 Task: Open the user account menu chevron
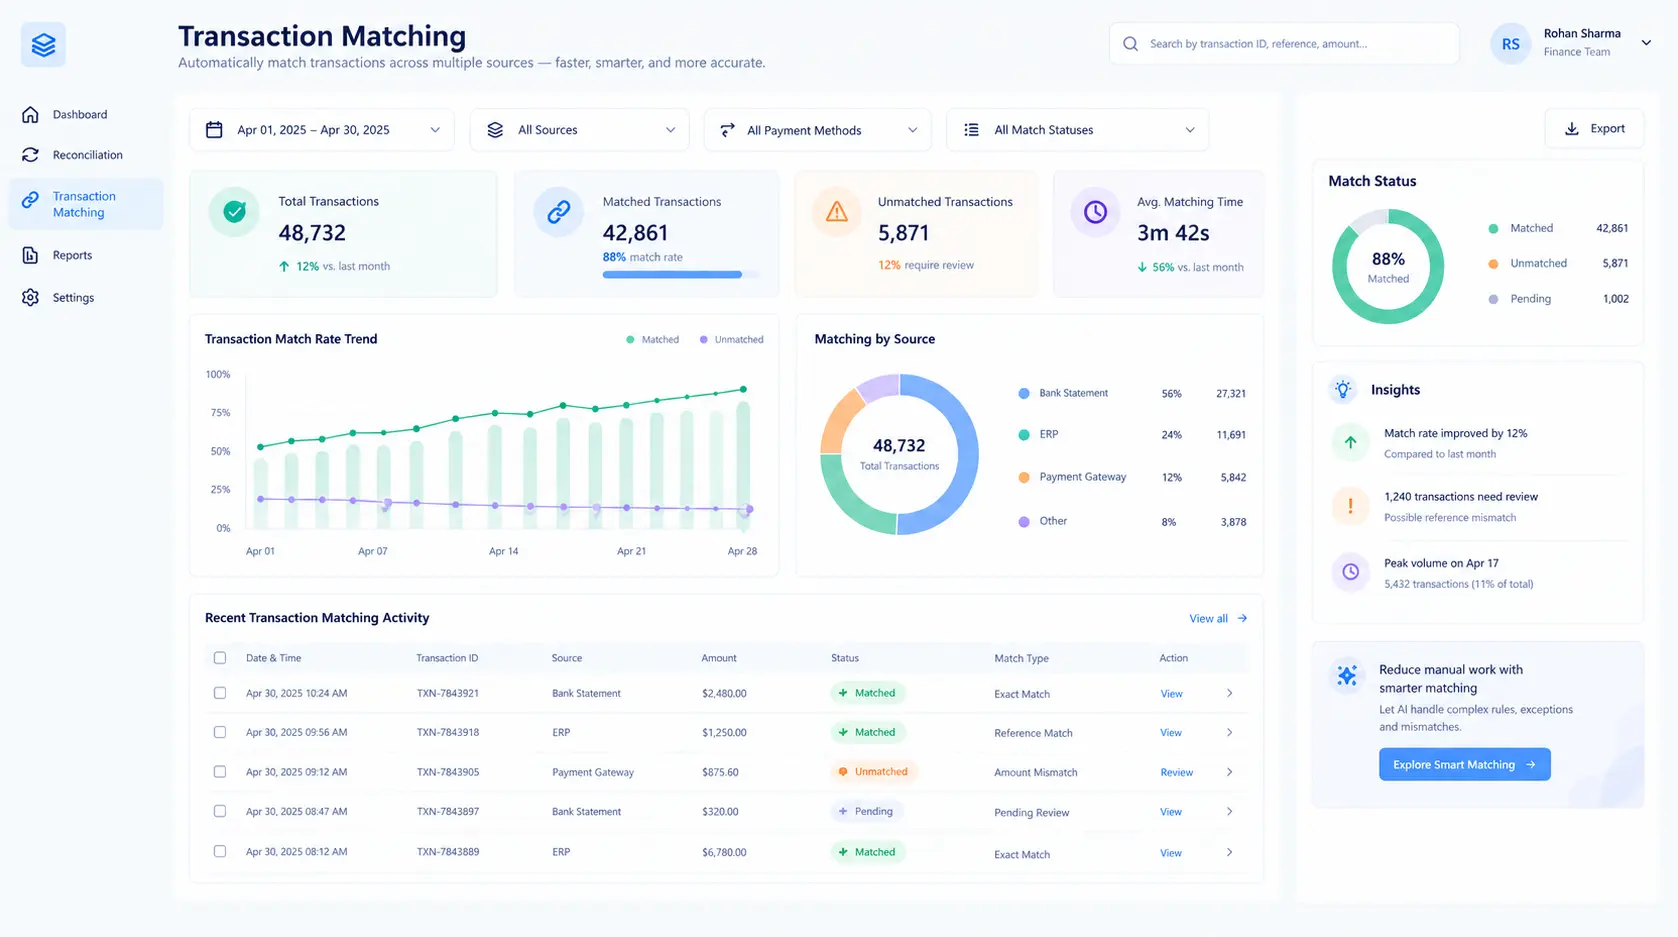pos(1646,43)
